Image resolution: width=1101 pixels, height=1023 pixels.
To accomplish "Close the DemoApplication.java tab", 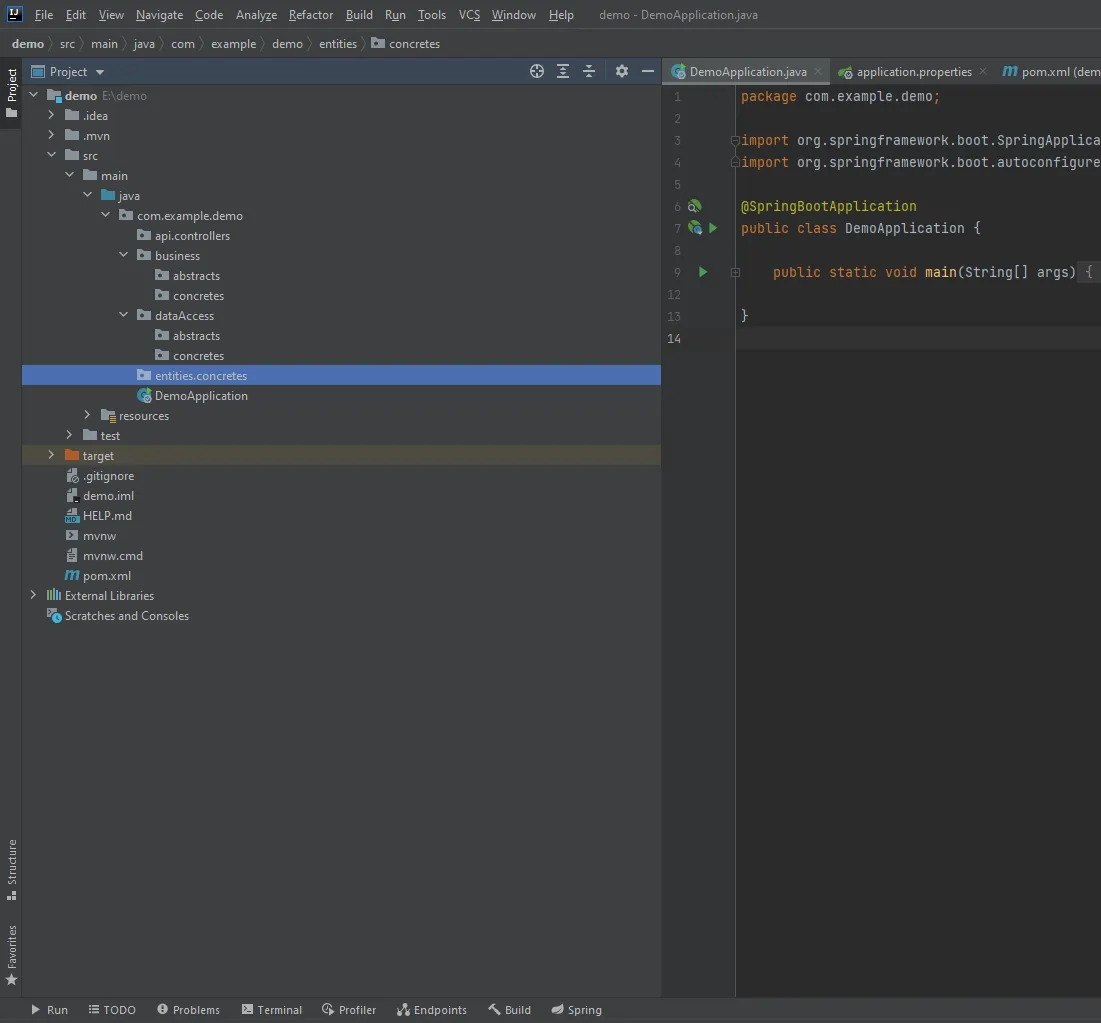I will click(818, 72).
